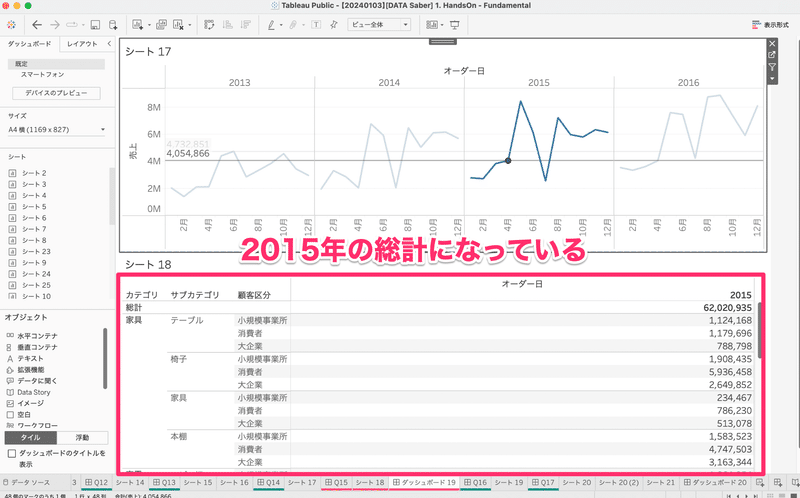Click the show mark labels T icon
The width and height of the screenshot is (800, 498).
pyautogui.click(x=316, y=24)
